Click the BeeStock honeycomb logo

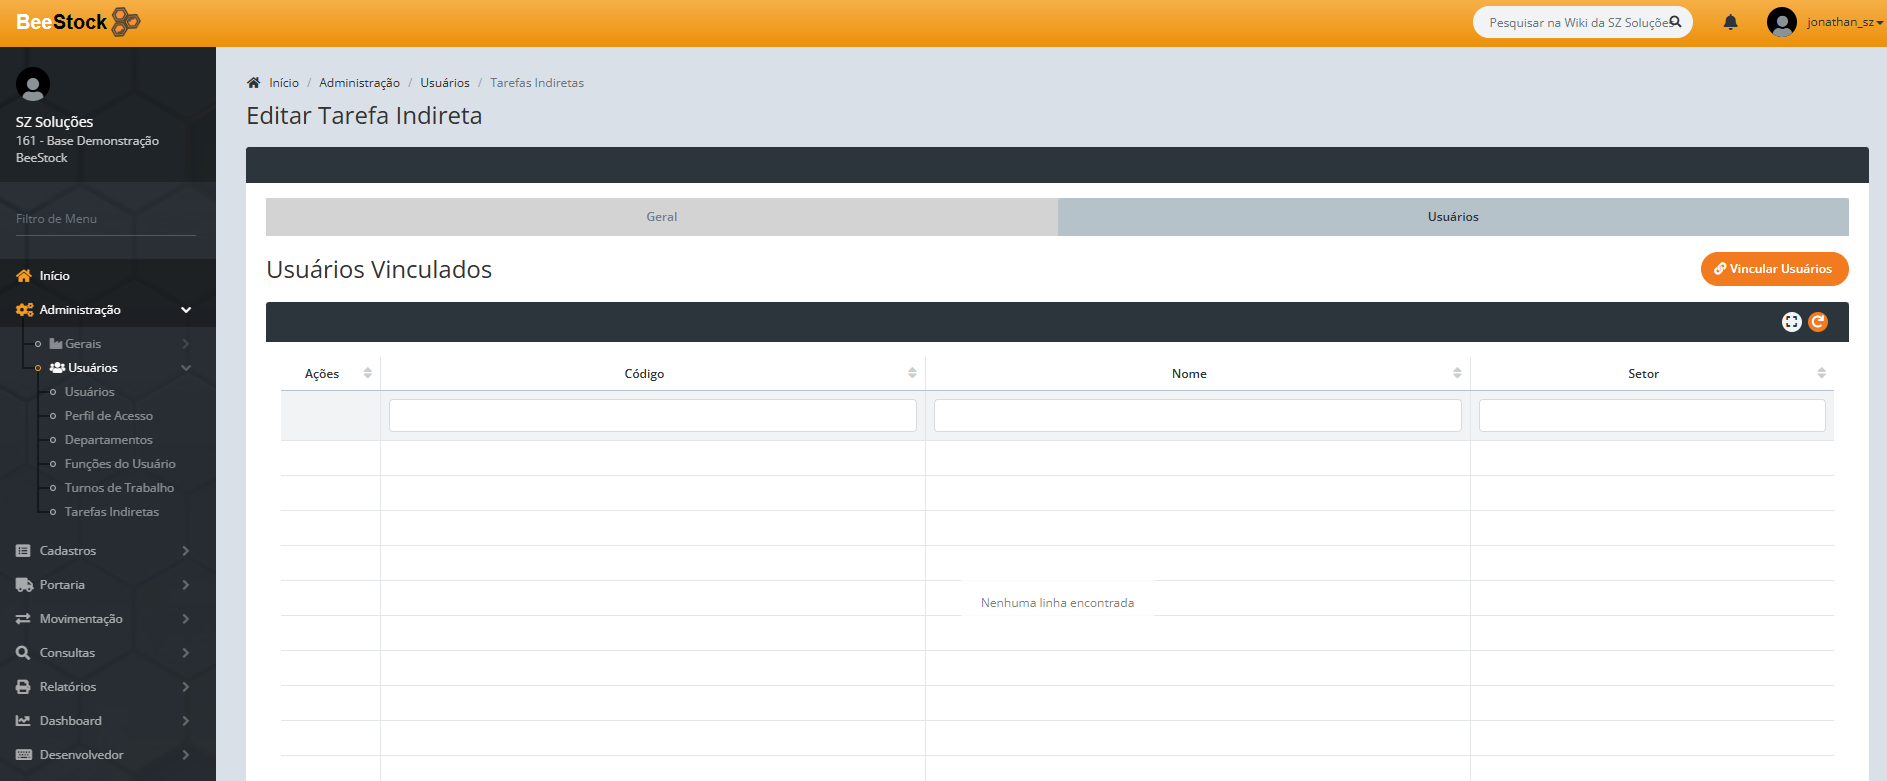126,22
